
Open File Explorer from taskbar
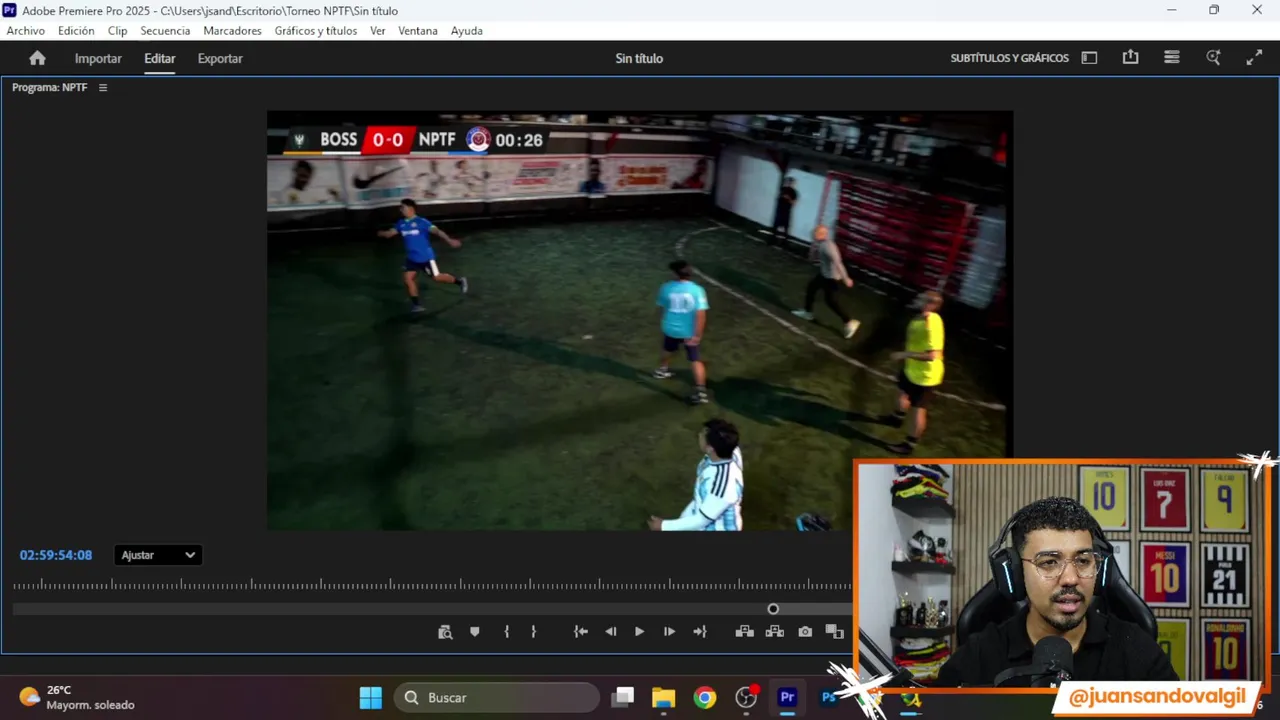[x=664, y=697]
